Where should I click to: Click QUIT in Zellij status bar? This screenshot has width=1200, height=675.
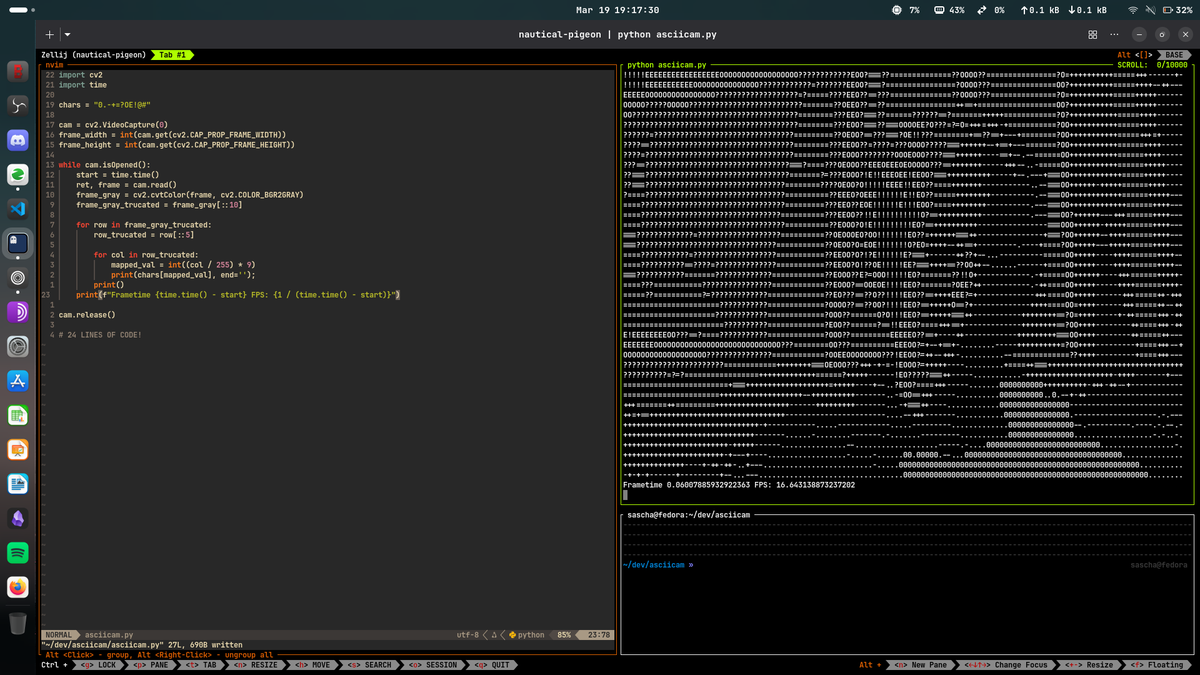coord(490,665)
